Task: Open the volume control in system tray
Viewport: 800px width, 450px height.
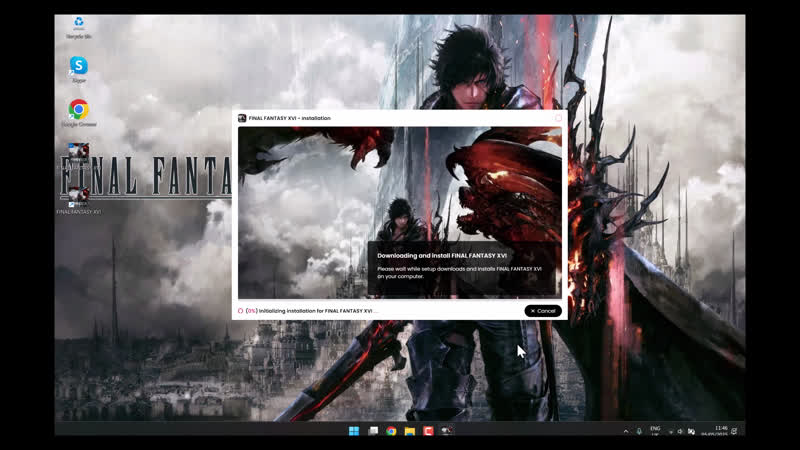Action: pos(680,432)
